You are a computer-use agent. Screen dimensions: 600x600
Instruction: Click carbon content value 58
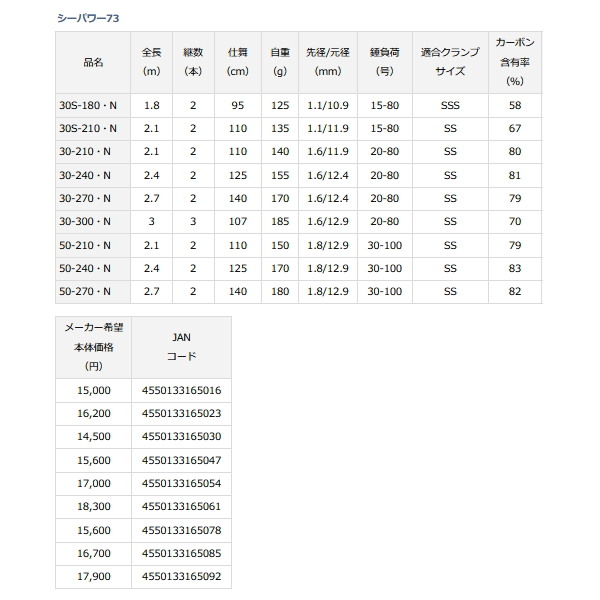click(x=515, y=105)
